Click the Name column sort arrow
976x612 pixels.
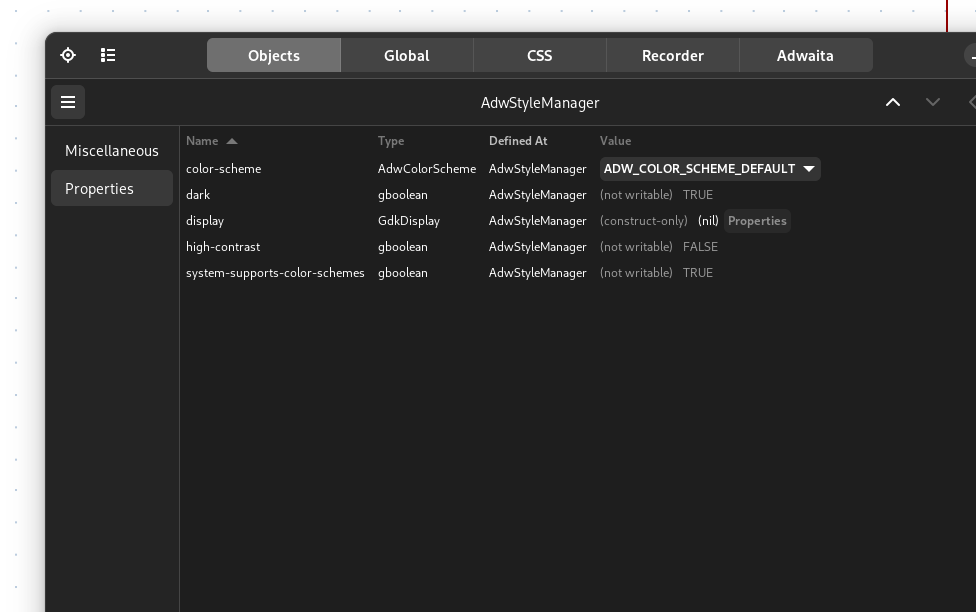232,141
